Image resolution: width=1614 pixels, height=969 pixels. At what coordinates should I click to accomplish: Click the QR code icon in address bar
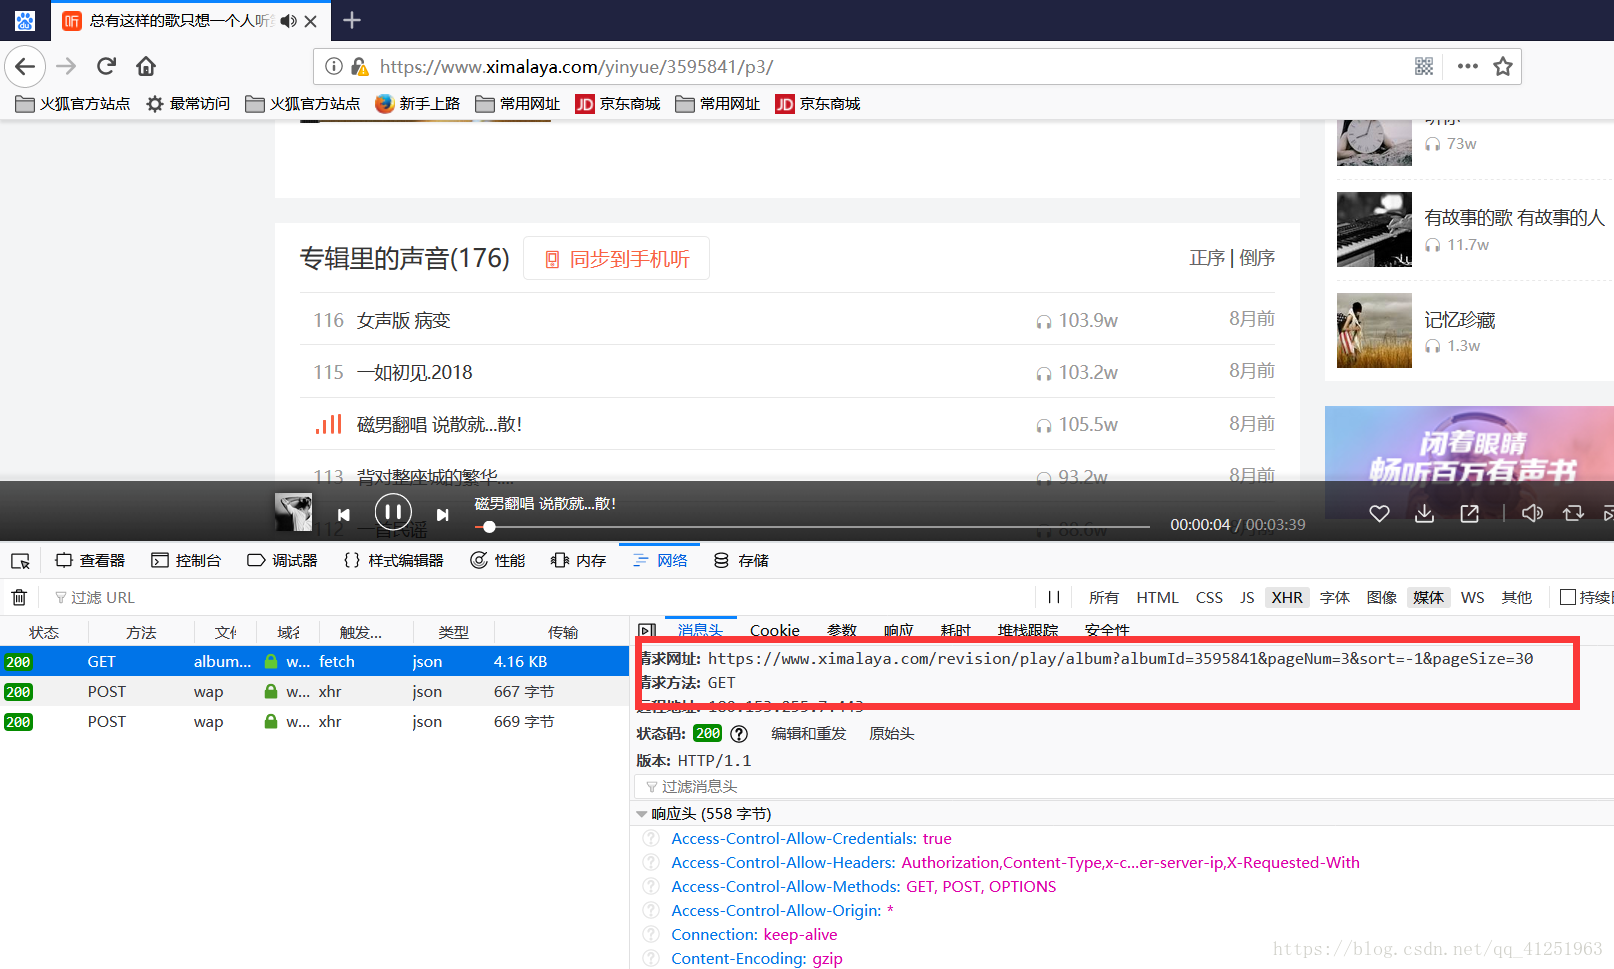1424,66
